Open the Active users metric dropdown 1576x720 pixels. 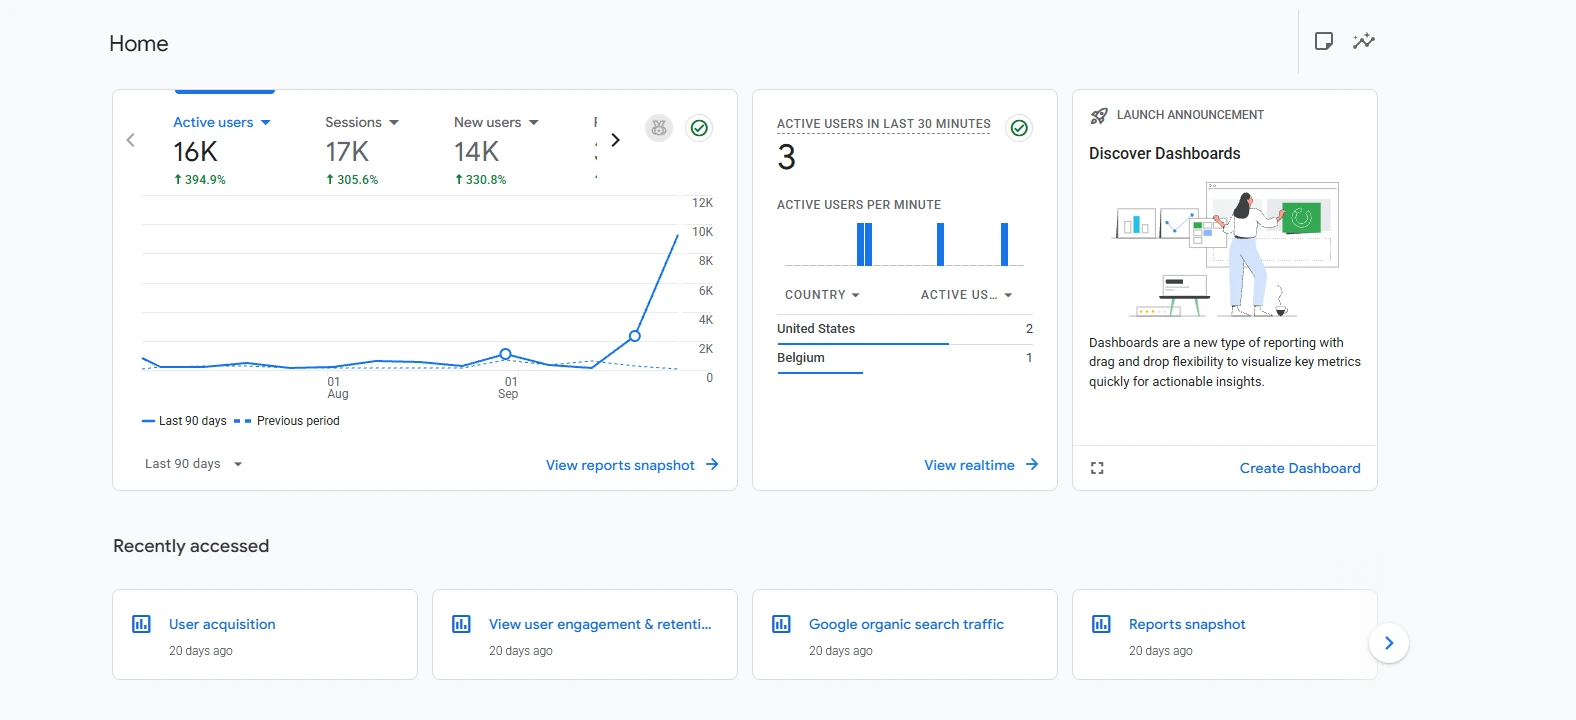222,122
